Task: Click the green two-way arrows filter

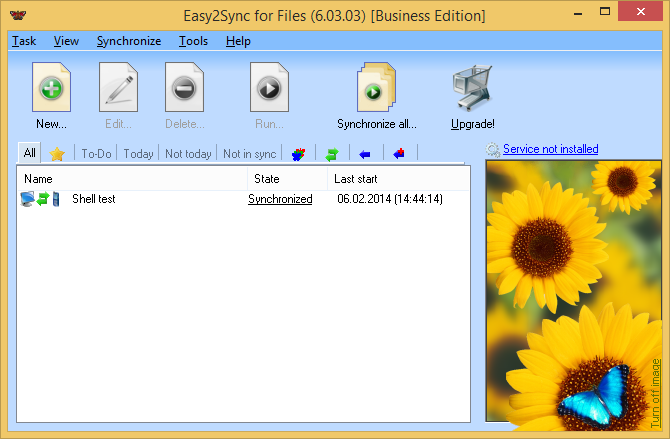Action: point(332,154)
